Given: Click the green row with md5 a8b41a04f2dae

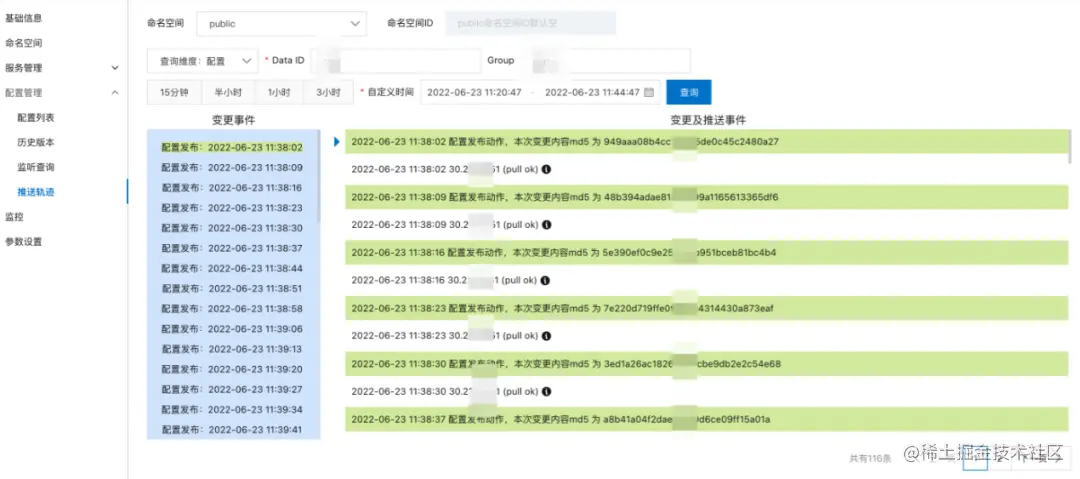Looking at the screenshot, I should (x=707, y=419).
